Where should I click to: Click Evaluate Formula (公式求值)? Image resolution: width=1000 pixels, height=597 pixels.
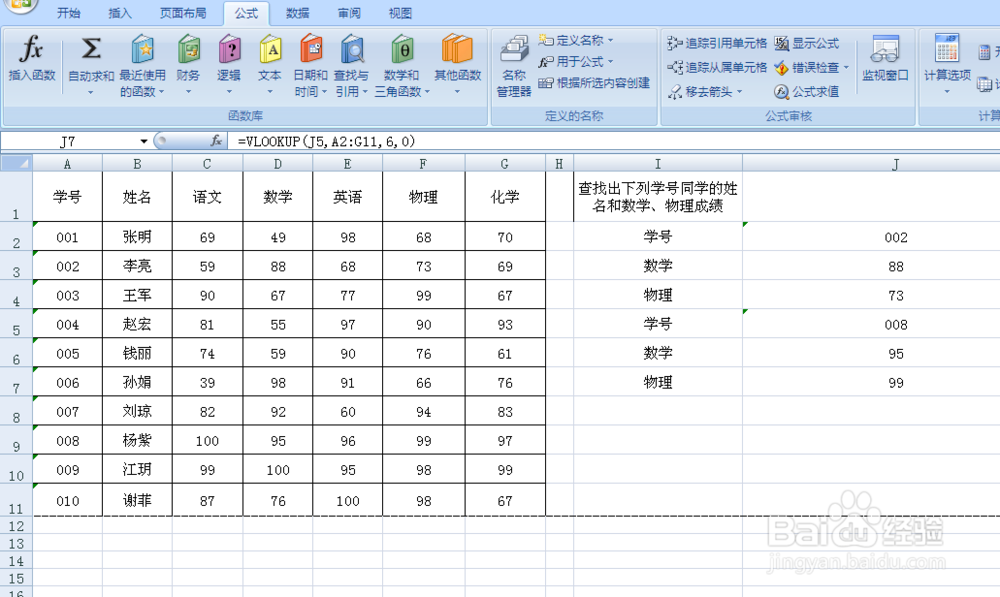pyautogui.click(x=807, y=92)
